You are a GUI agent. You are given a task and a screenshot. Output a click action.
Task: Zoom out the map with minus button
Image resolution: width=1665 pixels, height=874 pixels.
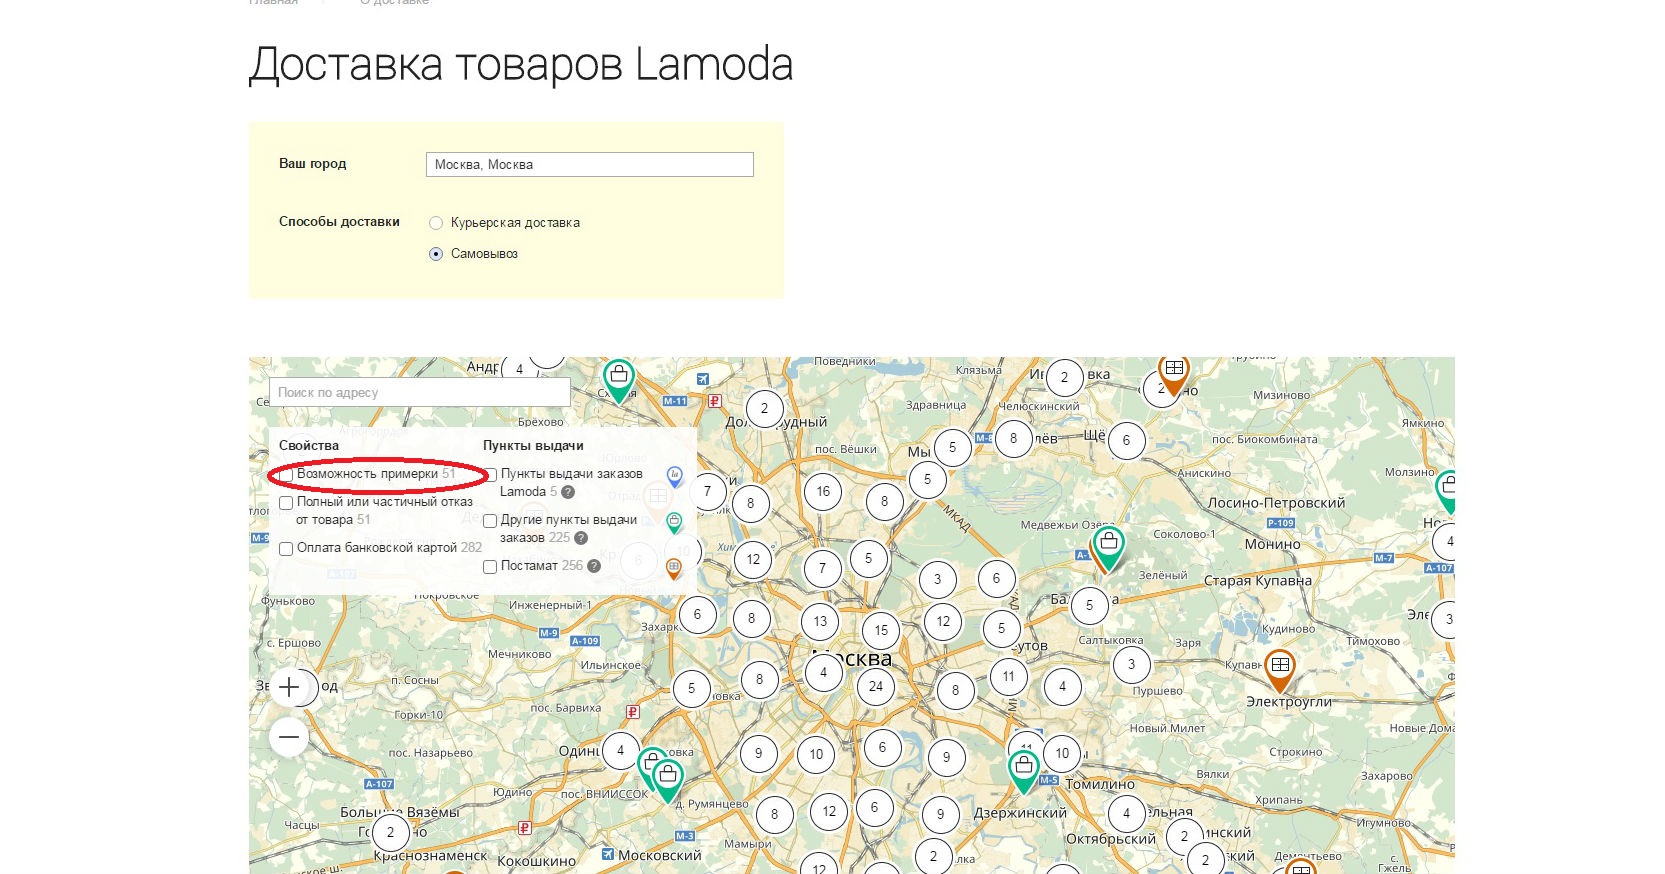[x=289, y=737]
